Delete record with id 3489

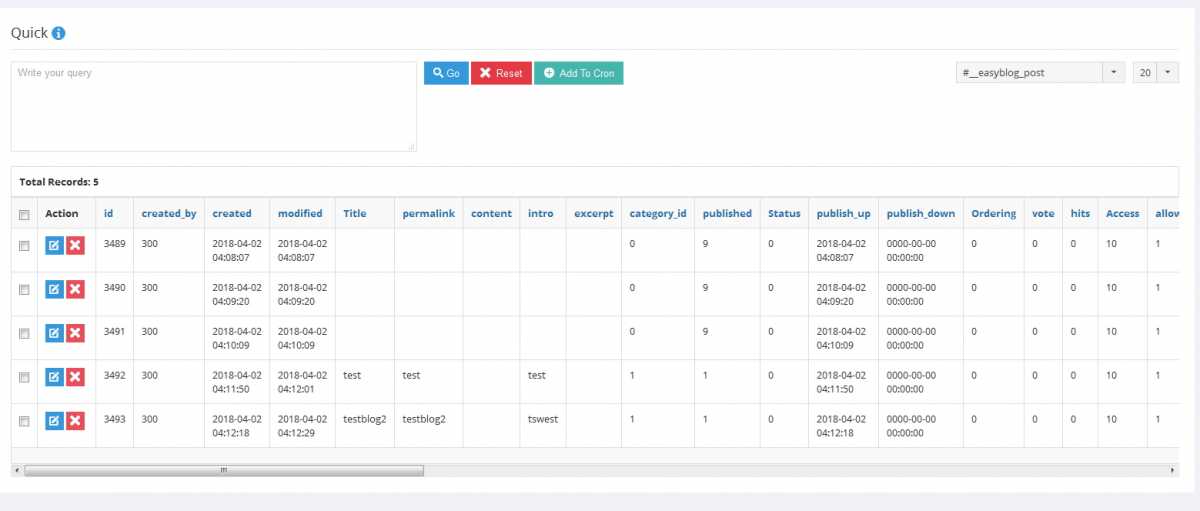coord(75,245)
